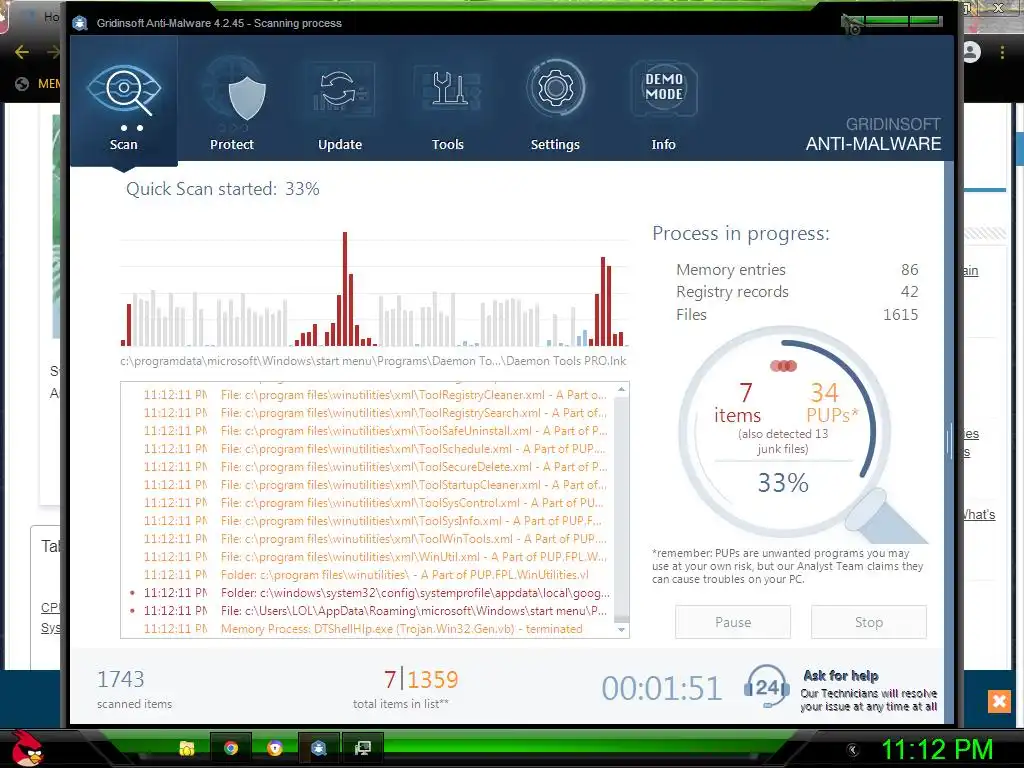Open the Update arrows icon
The height and width of the screenshot is (768, 1024).
tap(340, 89)
